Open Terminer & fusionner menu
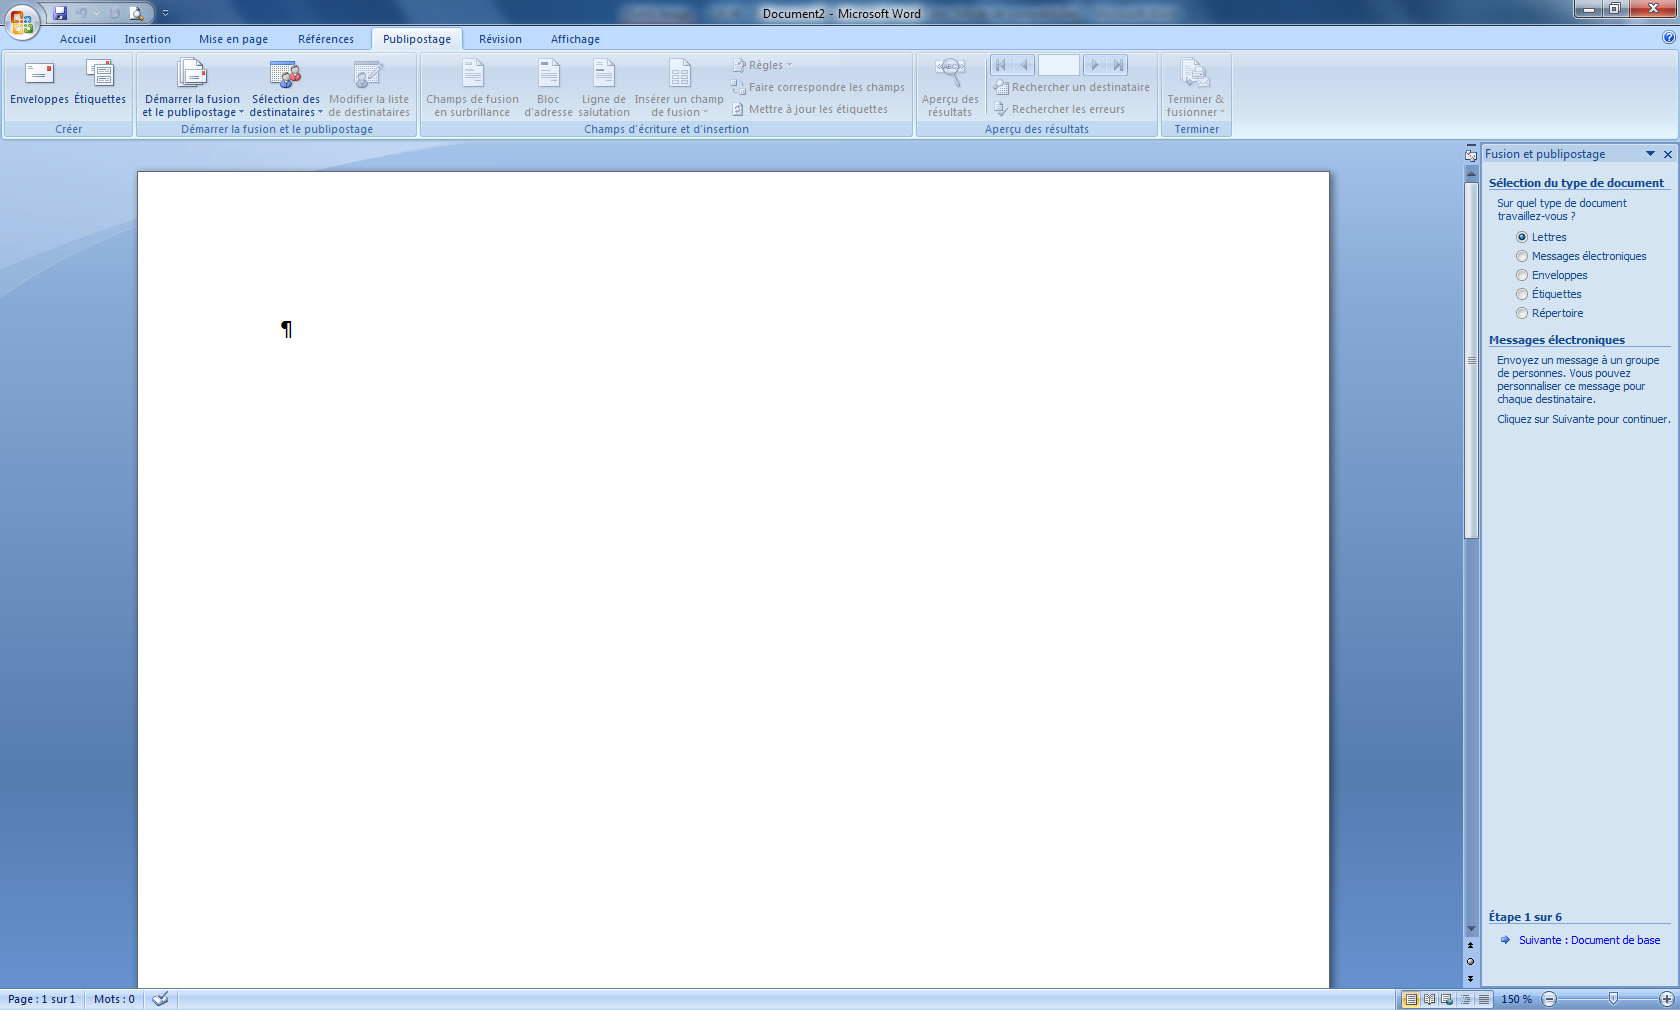 1195,88
